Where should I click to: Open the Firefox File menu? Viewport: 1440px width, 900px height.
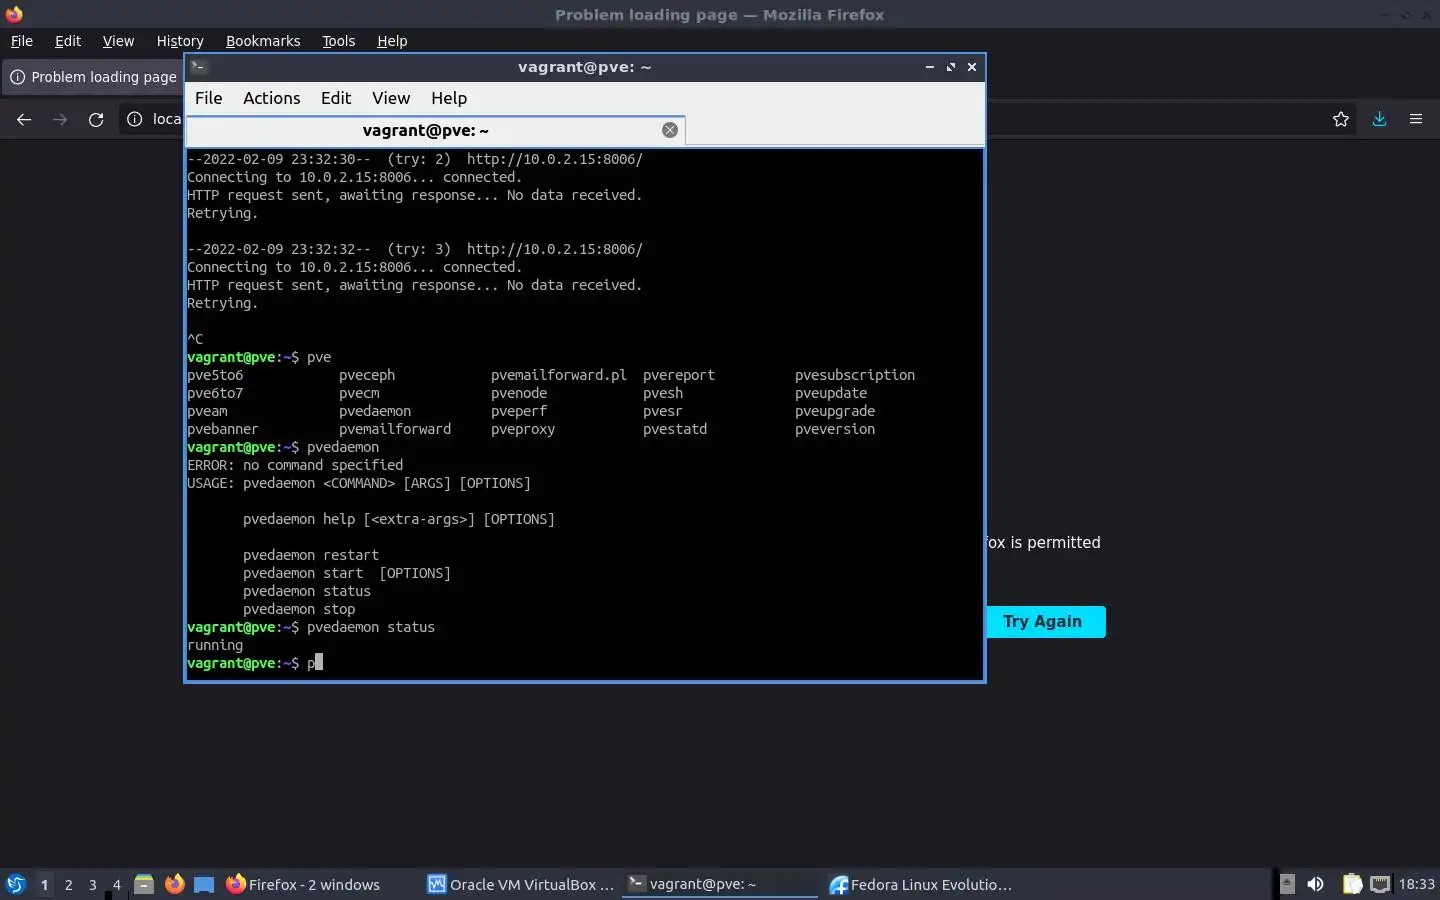pos(21,41)
